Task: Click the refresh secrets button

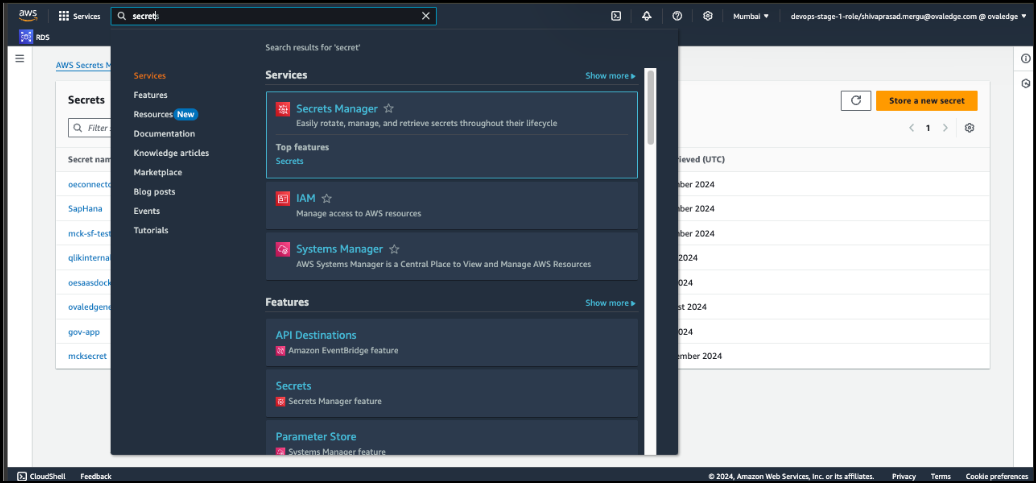Action: click(855, 101)
